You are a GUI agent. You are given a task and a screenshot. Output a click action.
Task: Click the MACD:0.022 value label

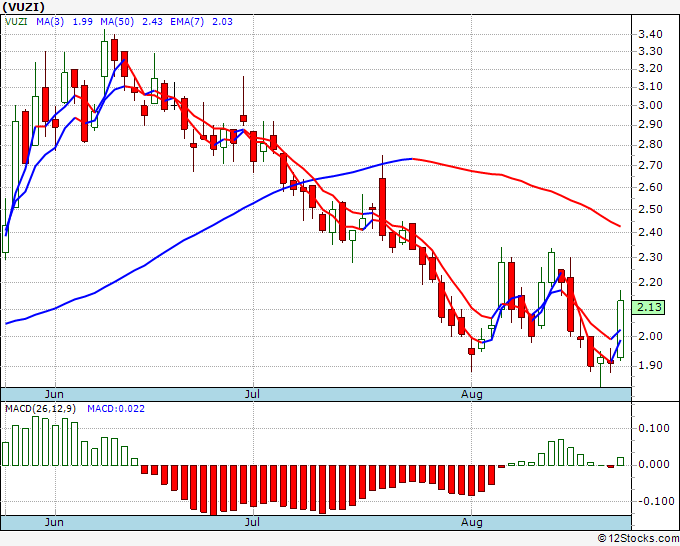click(x=116, y=409)
